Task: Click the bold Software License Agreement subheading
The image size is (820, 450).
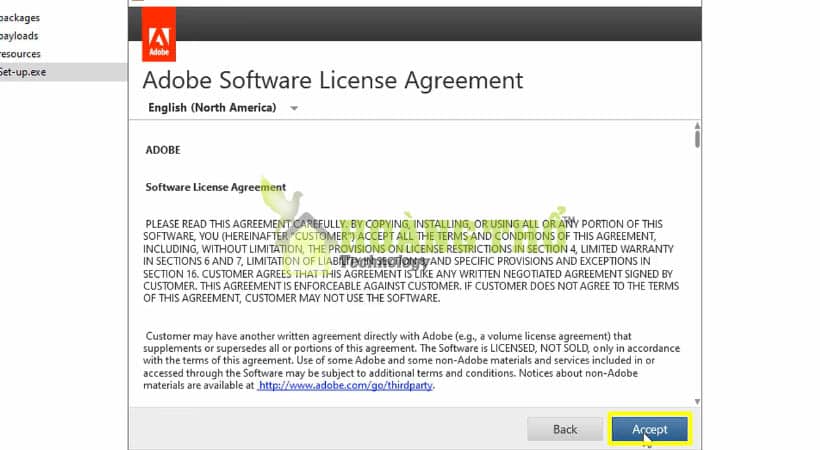Action: pos(215,187)
